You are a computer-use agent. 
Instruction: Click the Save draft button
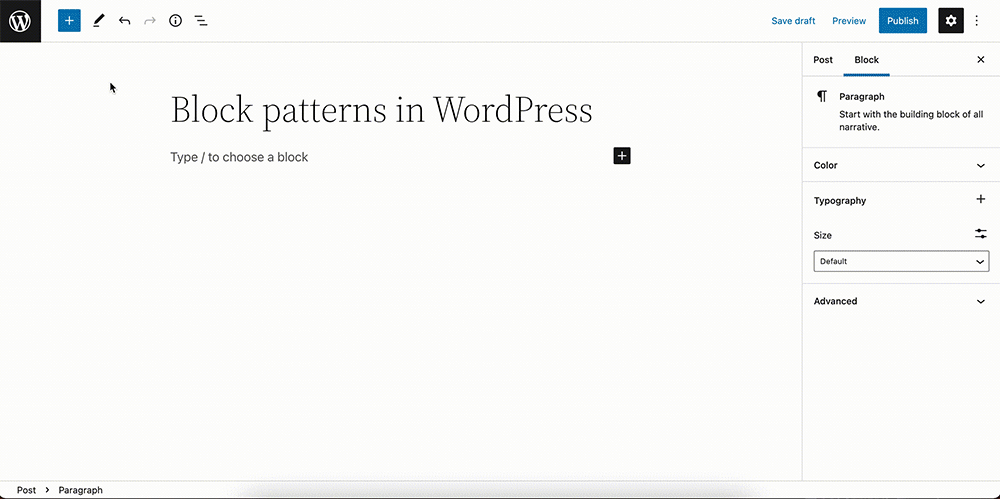(793, 21)
